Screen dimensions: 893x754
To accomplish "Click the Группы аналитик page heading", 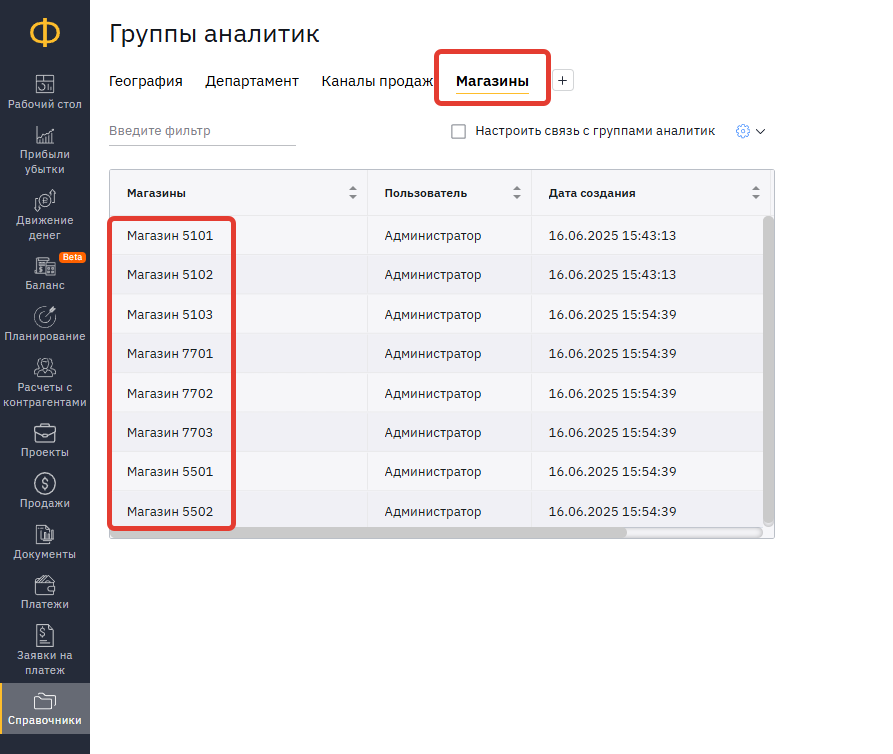I will [x=214, y=34].
